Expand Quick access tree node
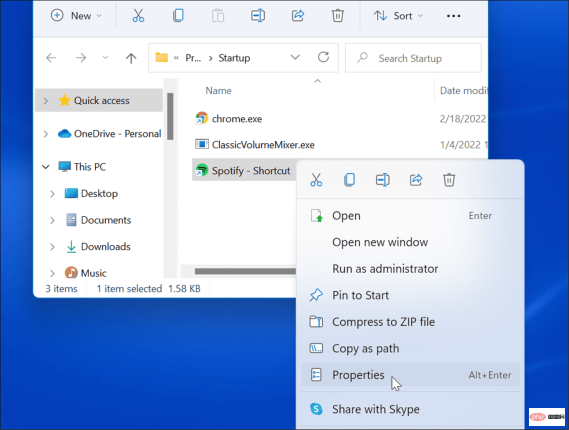Viewport: 569px width, 430px height. (x=46, y=101)
